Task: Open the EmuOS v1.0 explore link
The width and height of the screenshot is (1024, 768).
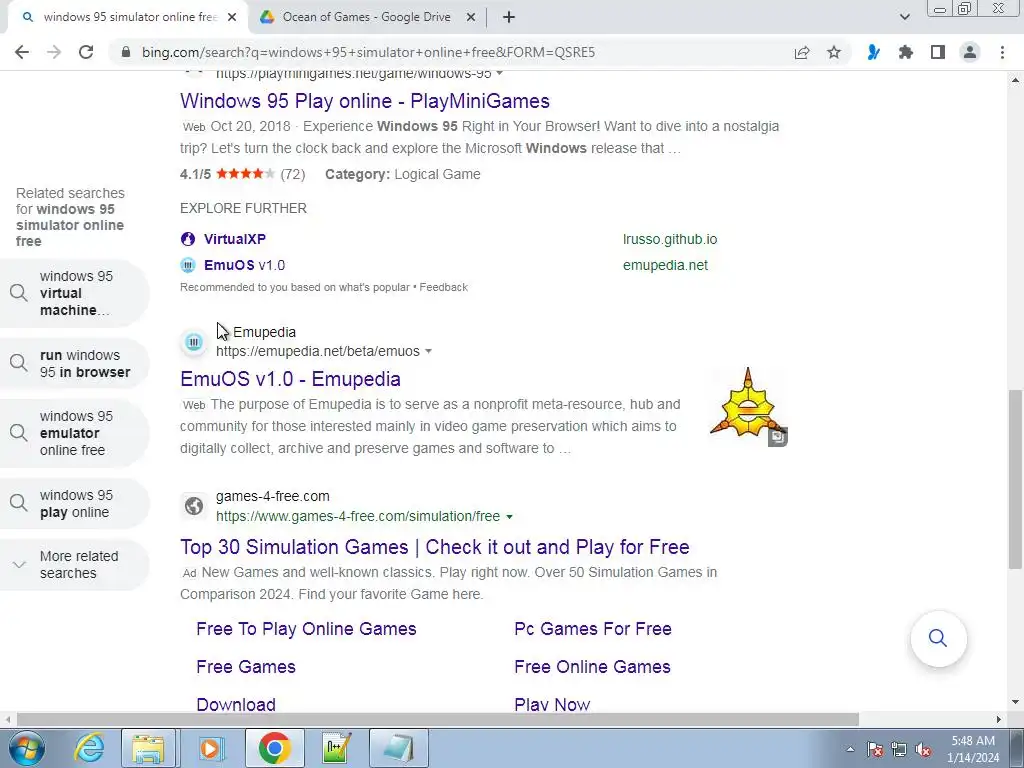Action: click(x=244, y=265)
